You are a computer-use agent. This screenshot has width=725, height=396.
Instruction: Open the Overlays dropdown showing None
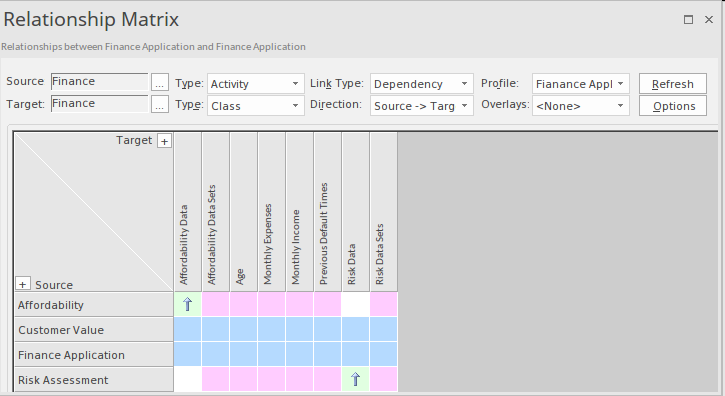pyautogui.click(x=580, y=106)
